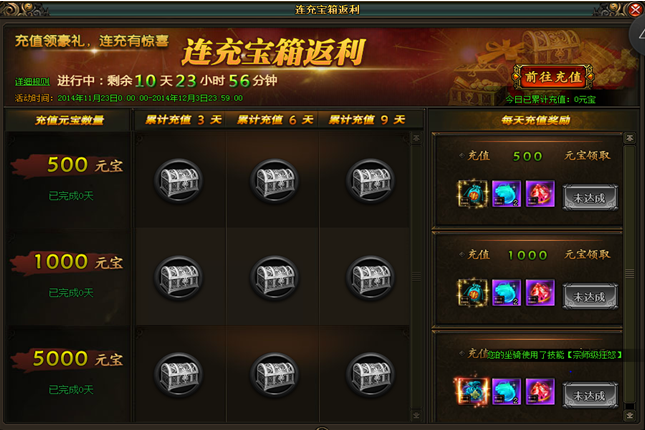Click 未达成 button for 500 daily reward
The height and width of the screenshot is (430, 645).
click(x=590, y=198)
